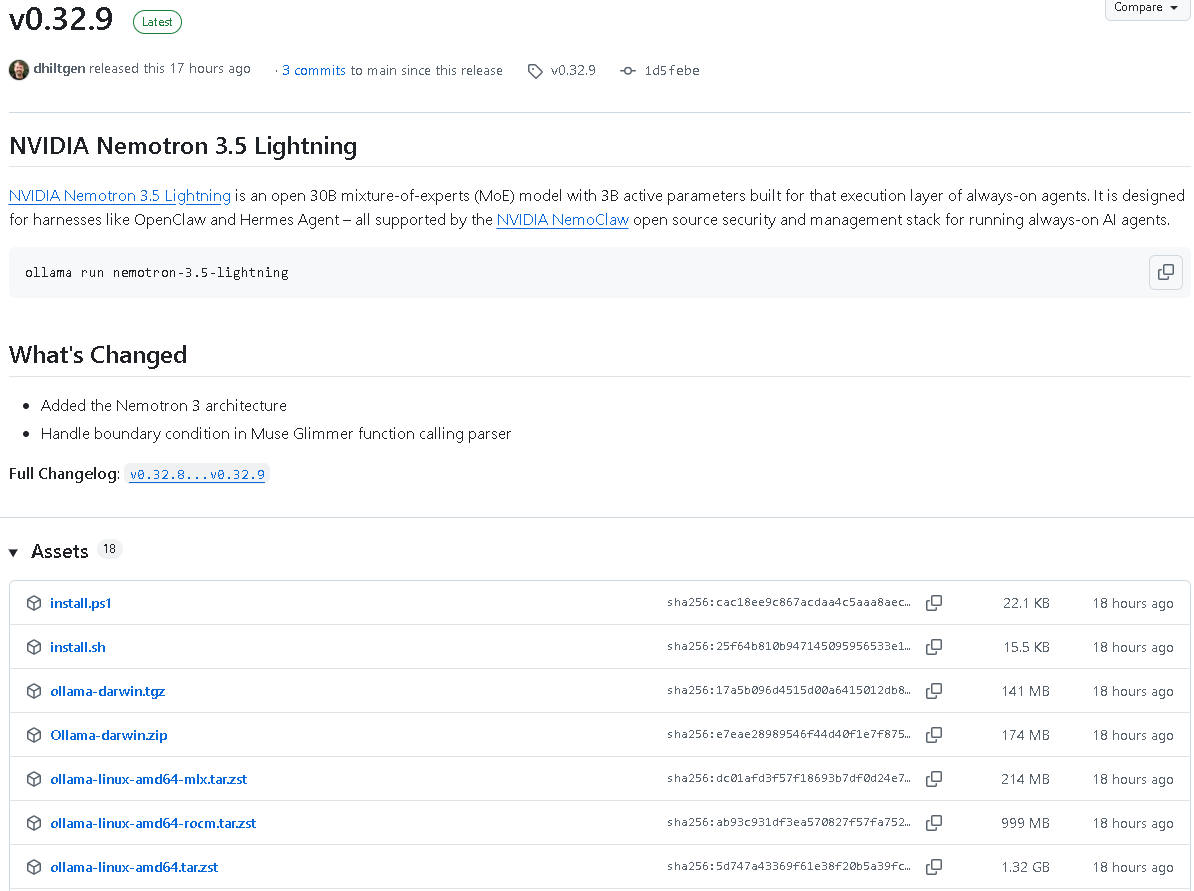The height and width of the screenshot is (891, 1194).
Task: Click the package icon beside install.ps1
Action: 34,603
